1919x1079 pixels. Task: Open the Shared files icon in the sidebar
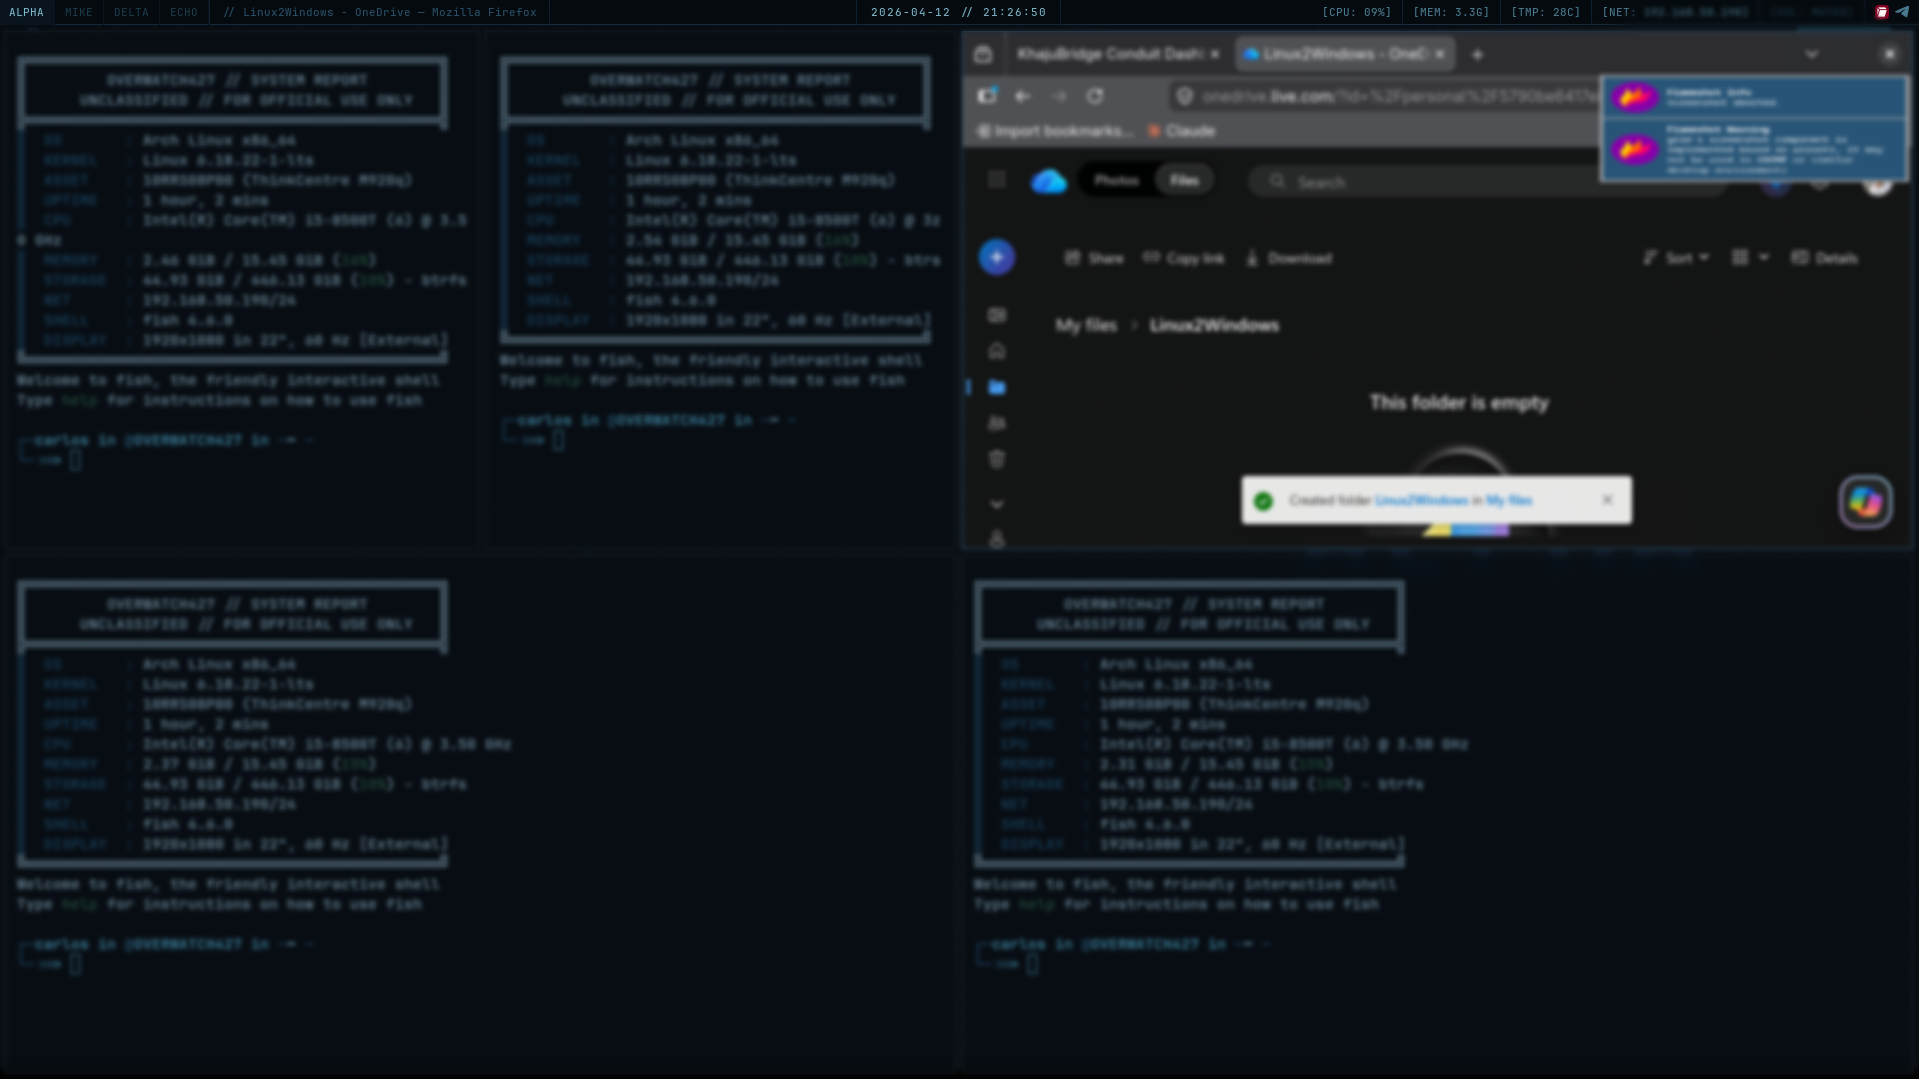tap(996, 423)
